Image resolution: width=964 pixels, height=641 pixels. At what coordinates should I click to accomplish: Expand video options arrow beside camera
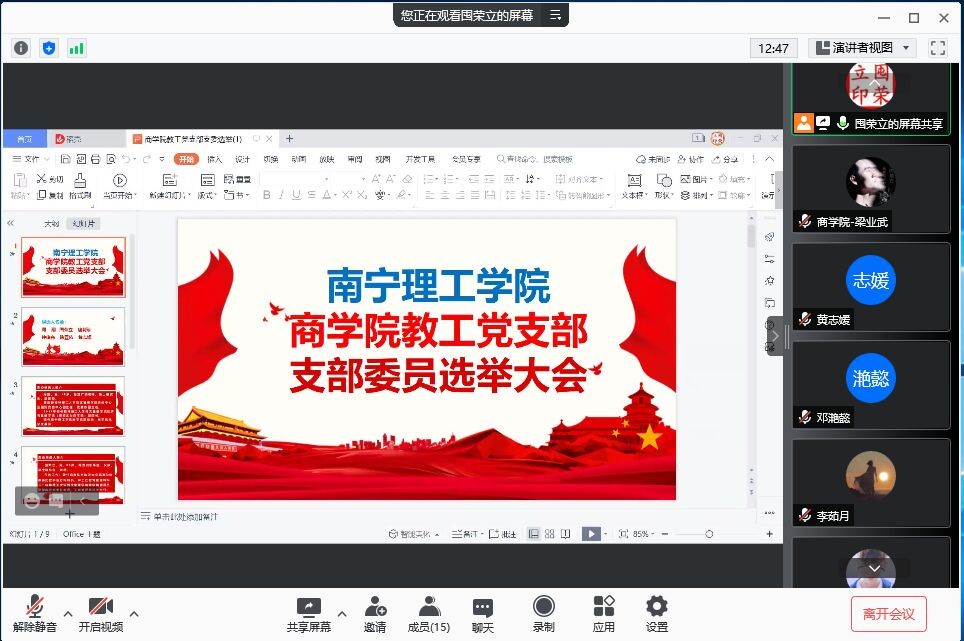[x=134, y=614]
